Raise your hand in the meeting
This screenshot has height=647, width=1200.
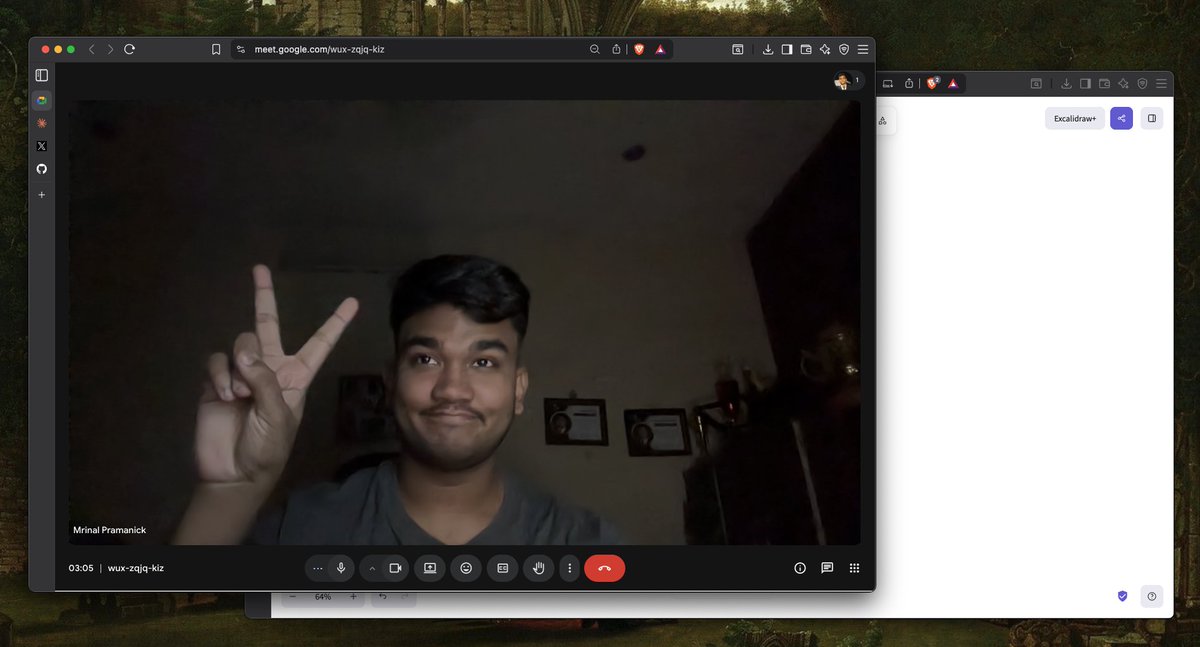539,568
